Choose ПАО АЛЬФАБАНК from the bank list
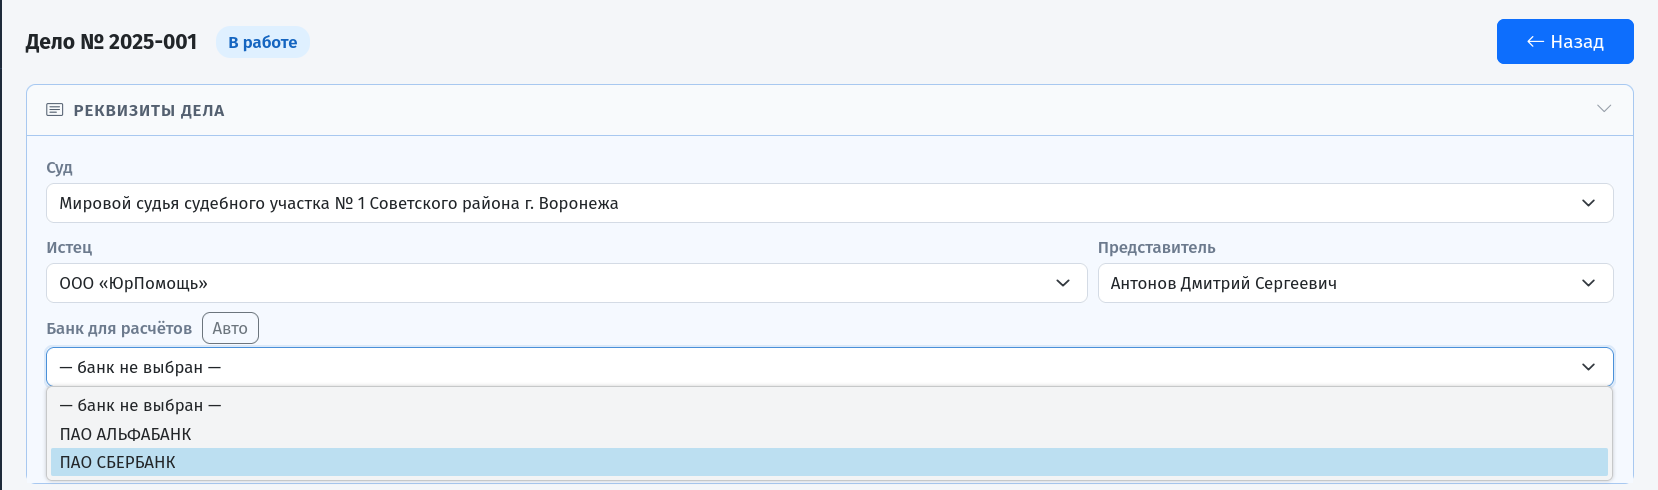 (830, 434)
